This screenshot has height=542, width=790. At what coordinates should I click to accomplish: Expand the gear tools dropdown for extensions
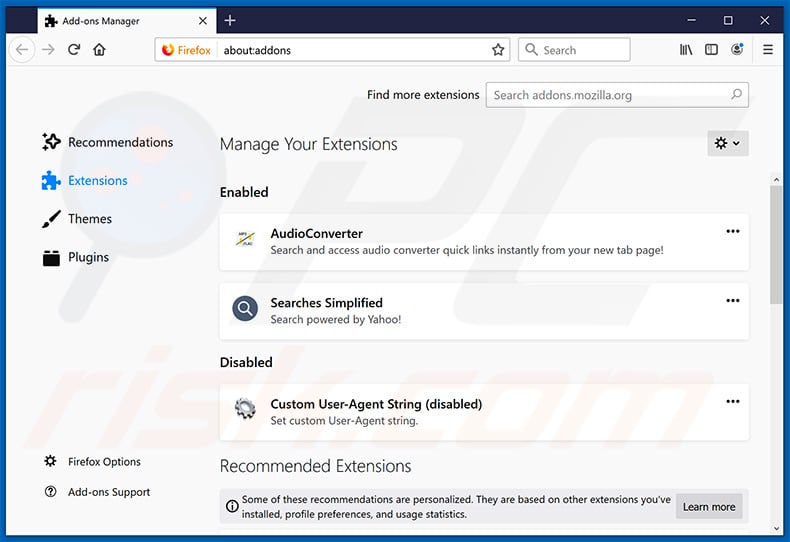(x=727, y=144)
